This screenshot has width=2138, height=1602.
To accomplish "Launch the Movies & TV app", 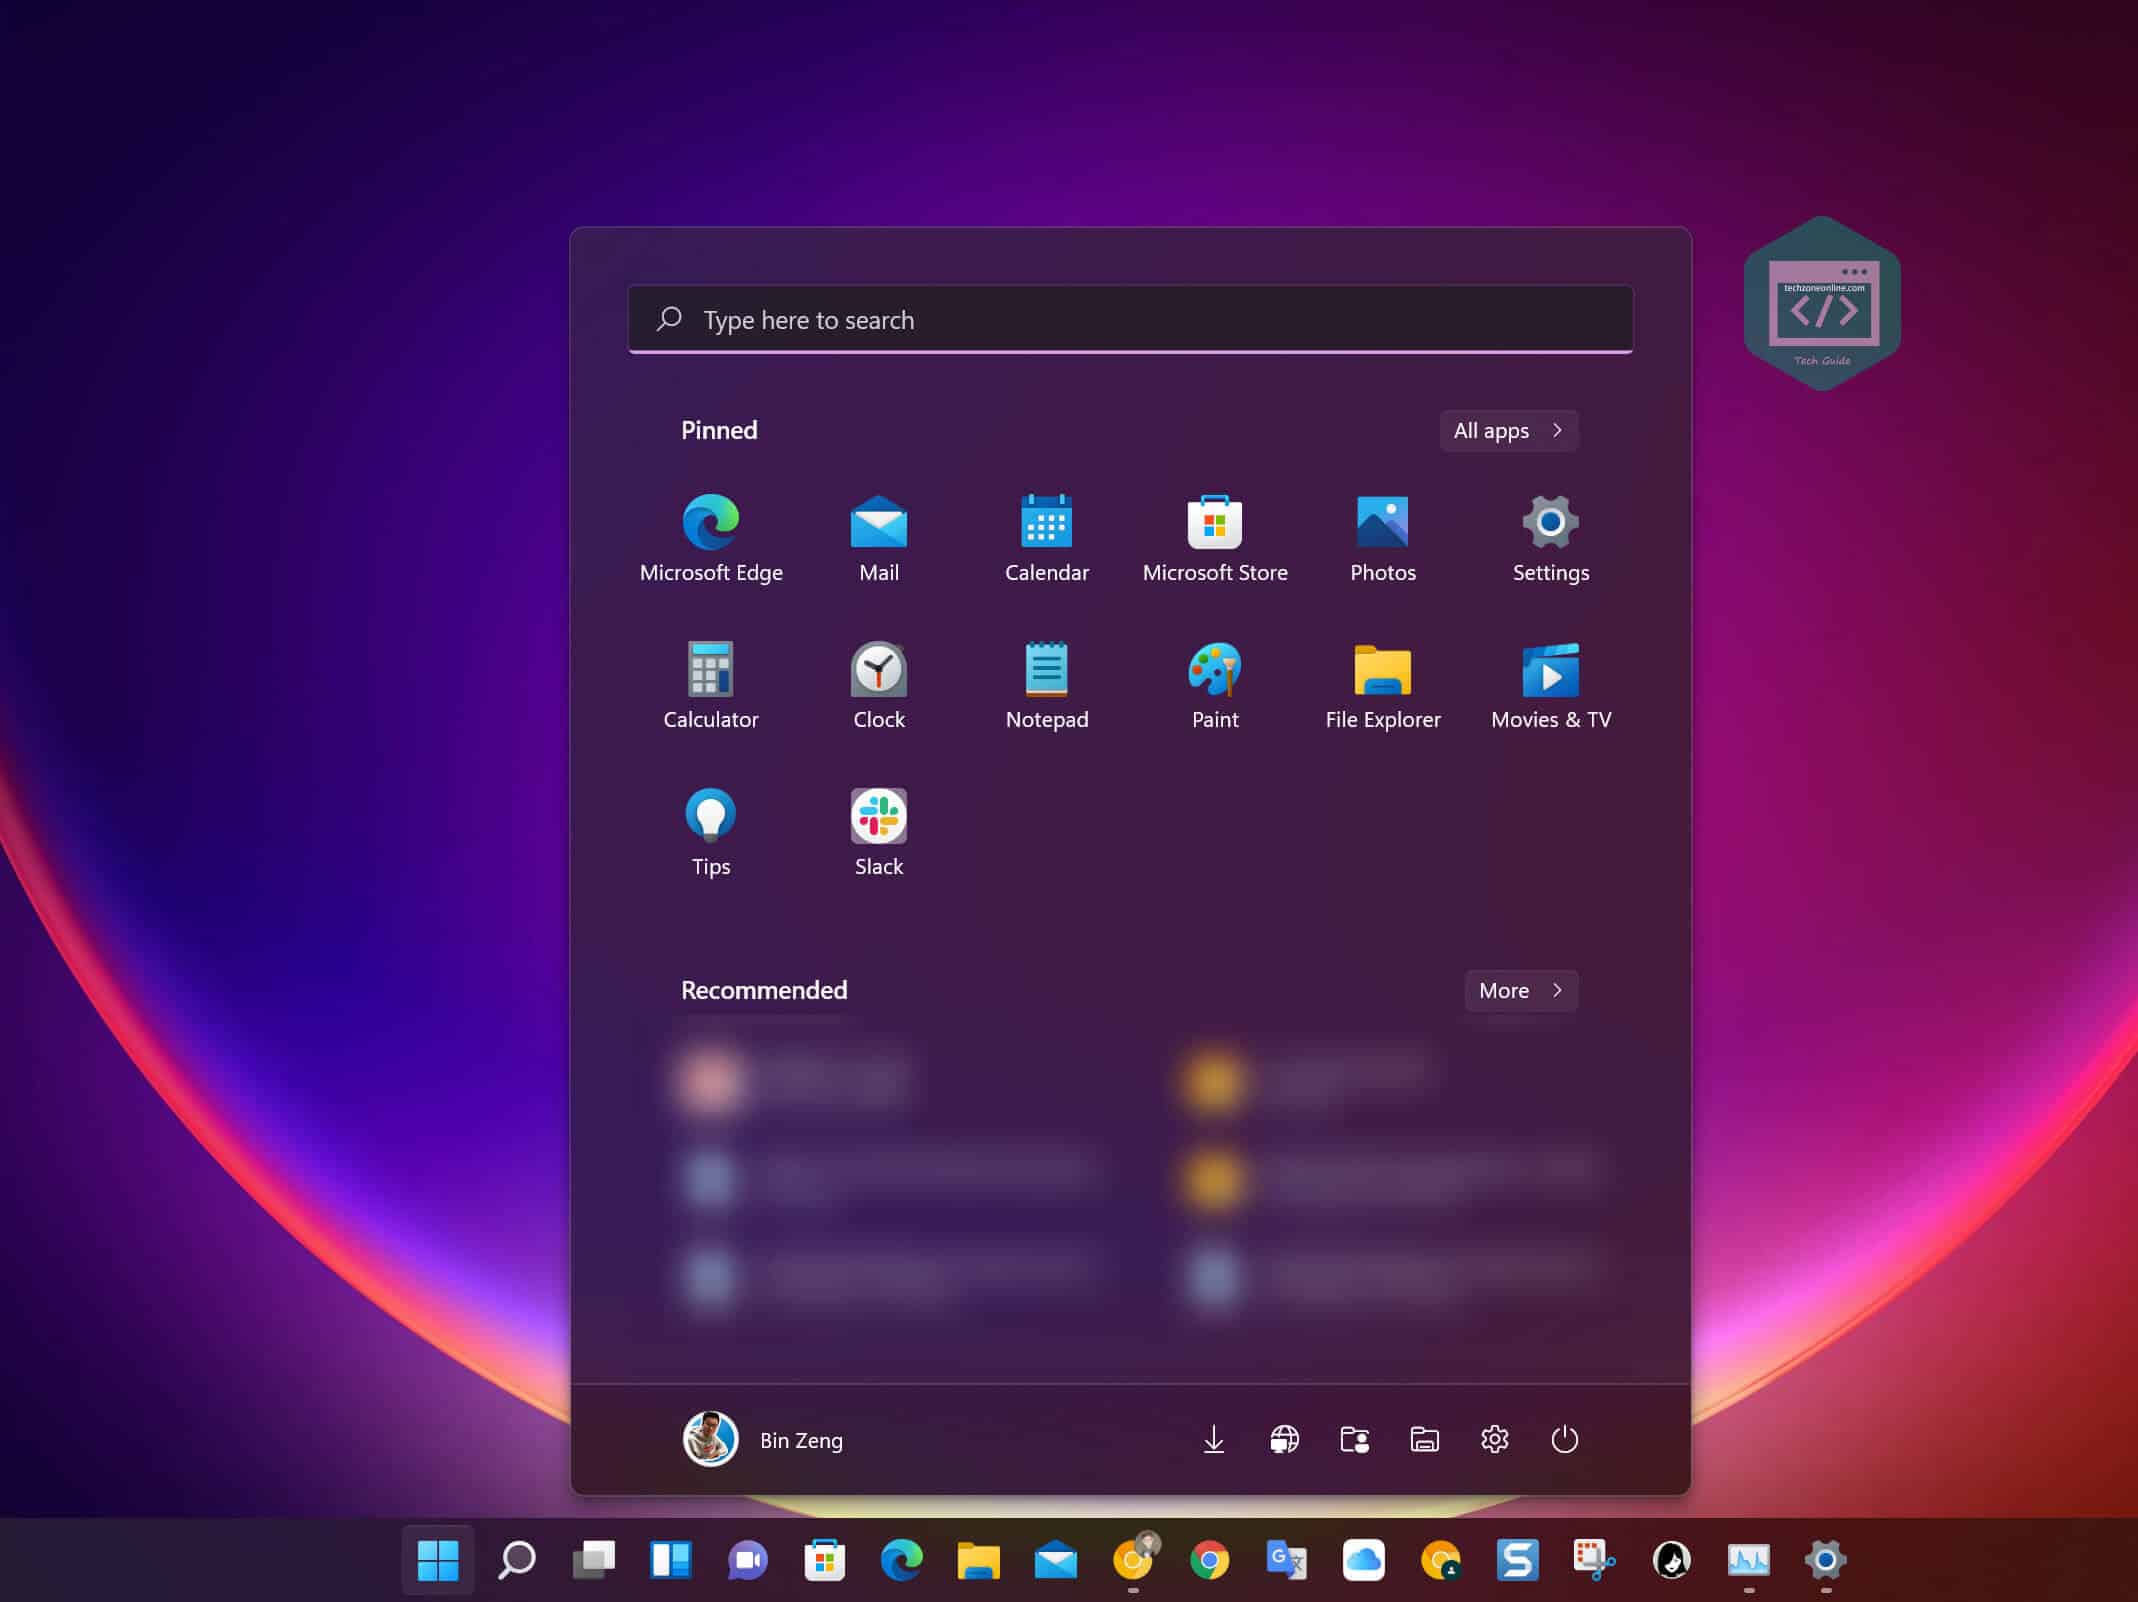I will [x=1551, y=686].
